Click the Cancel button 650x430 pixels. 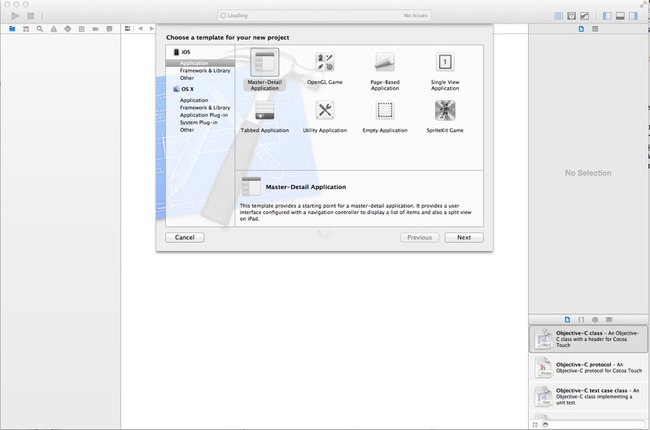pos(184,237)
